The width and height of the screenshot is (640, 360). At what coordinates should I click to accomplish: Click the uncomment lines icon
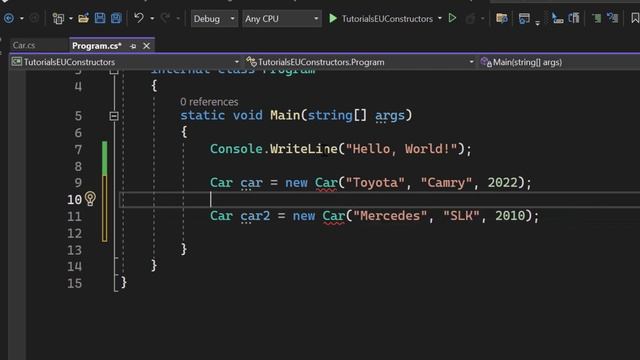[x=613, y=18]
